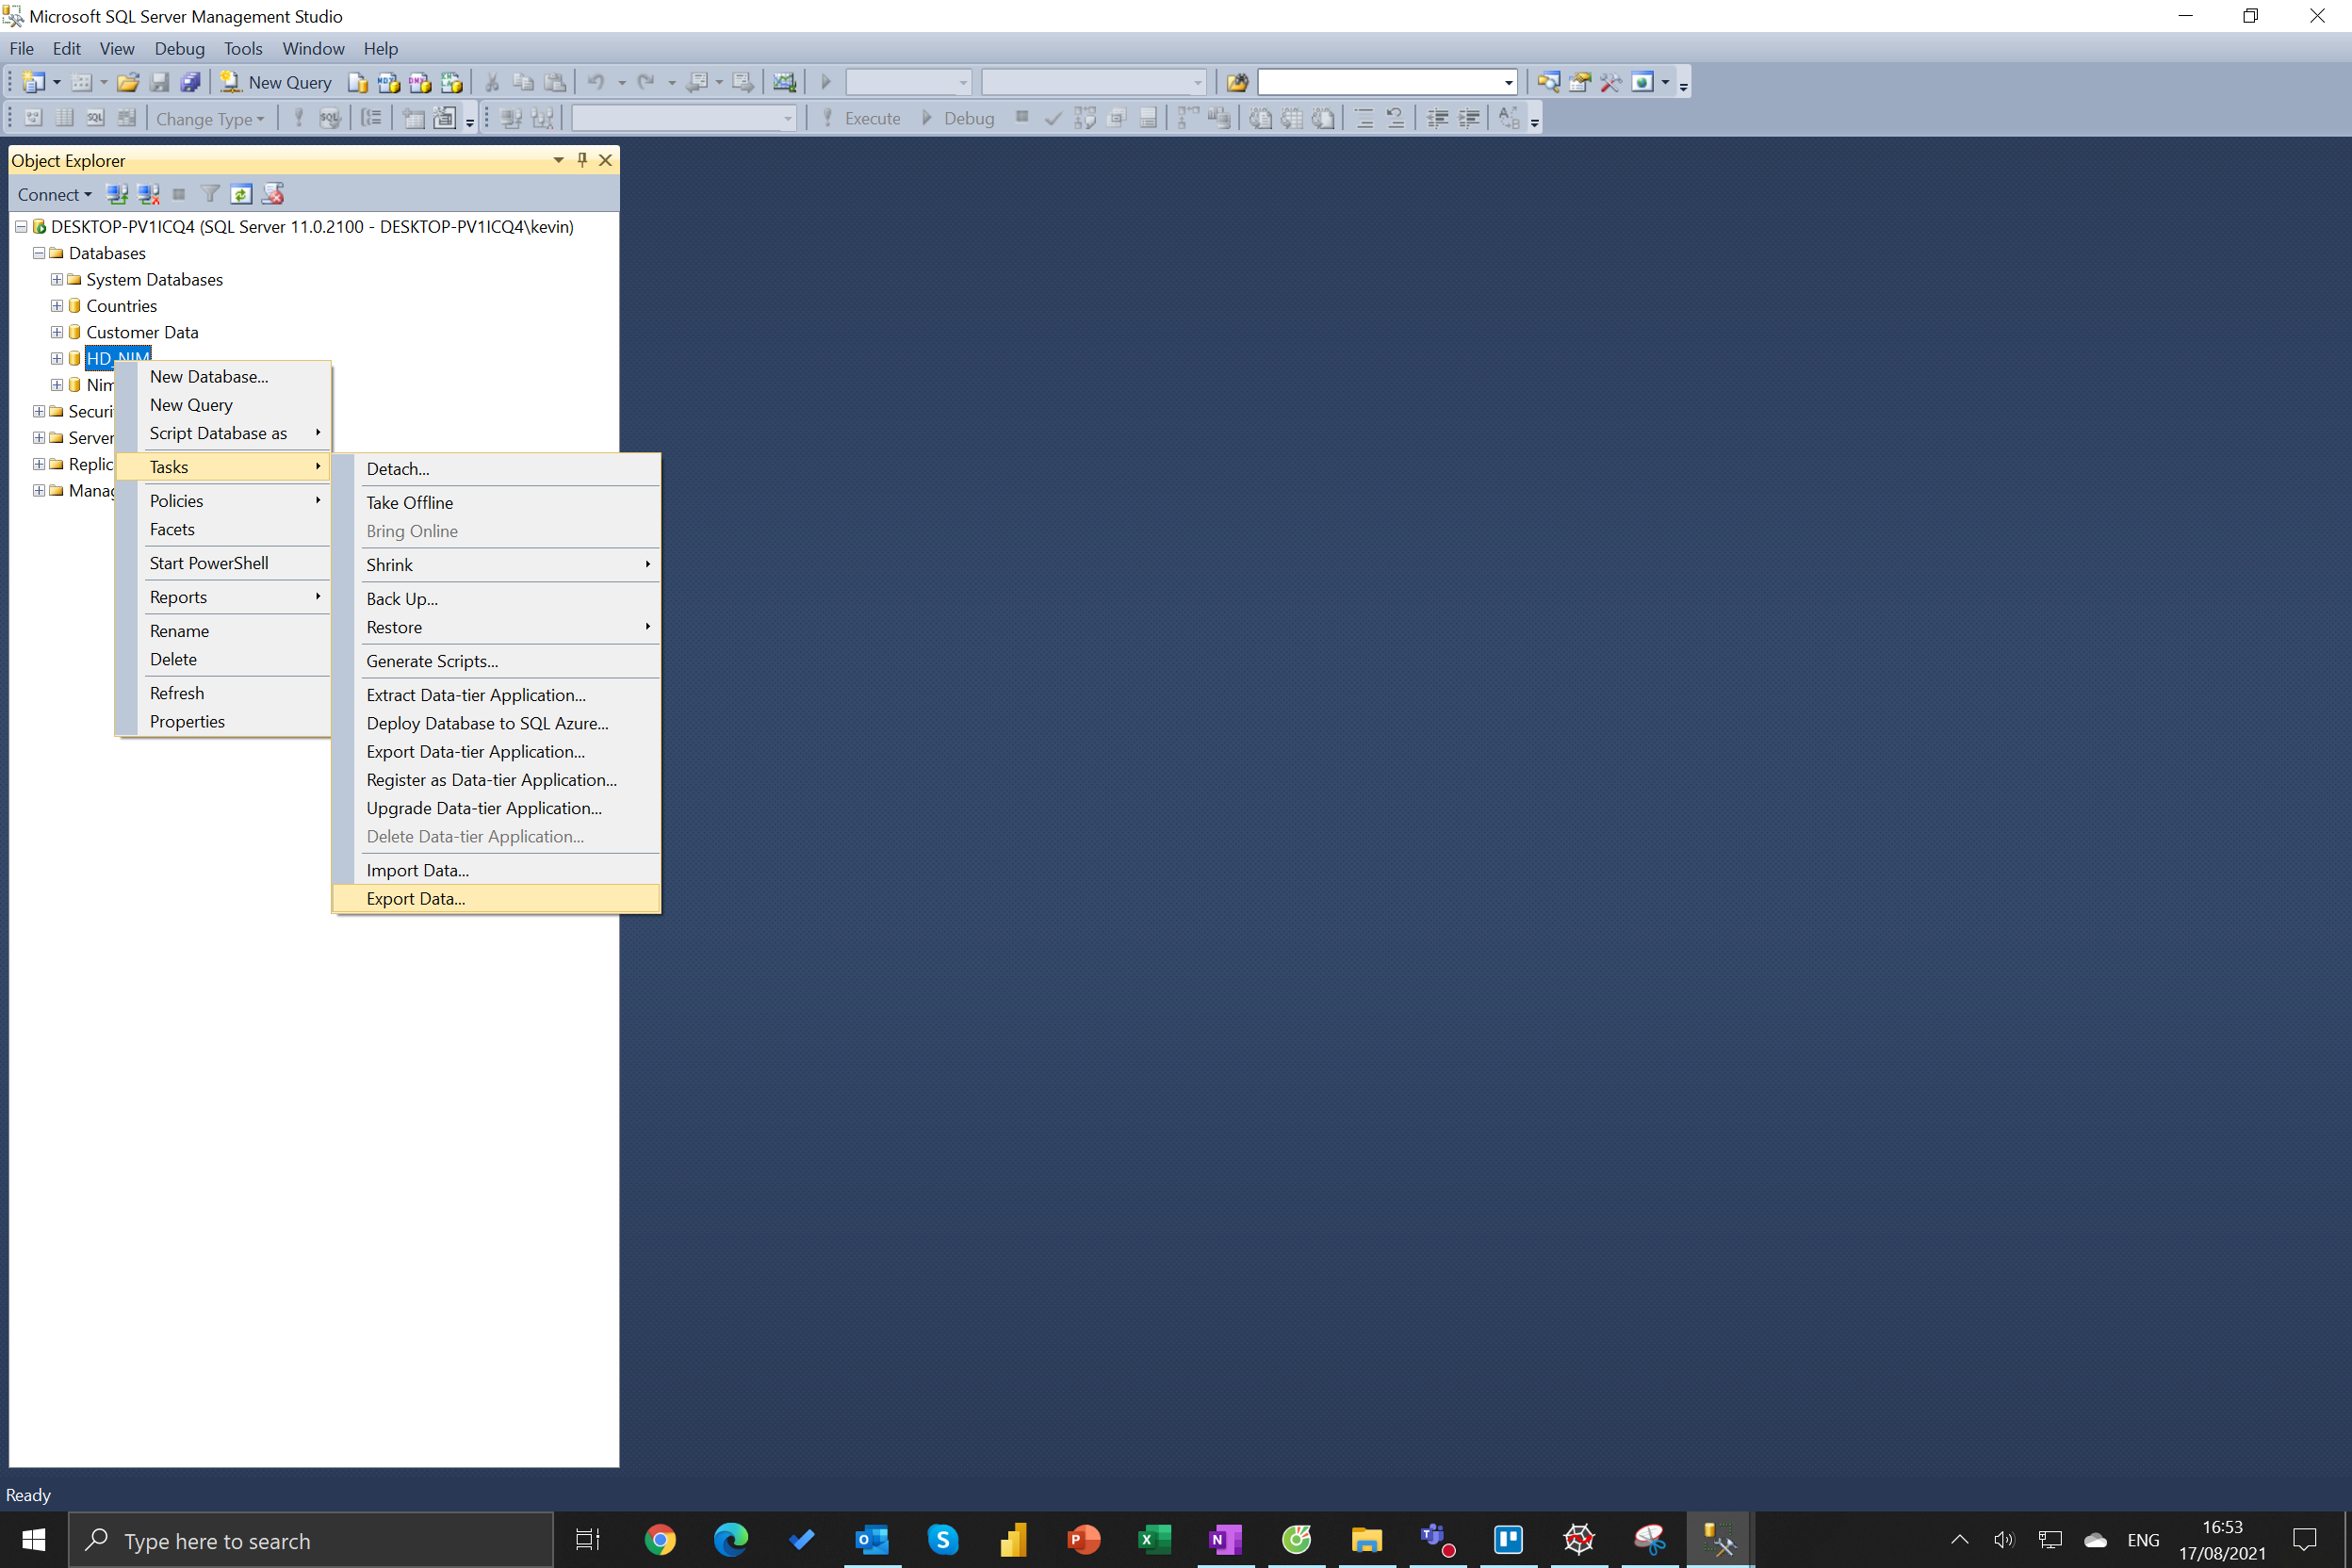
Task: Click the Object Explorer Refresh icon
Action: [241, 194]
